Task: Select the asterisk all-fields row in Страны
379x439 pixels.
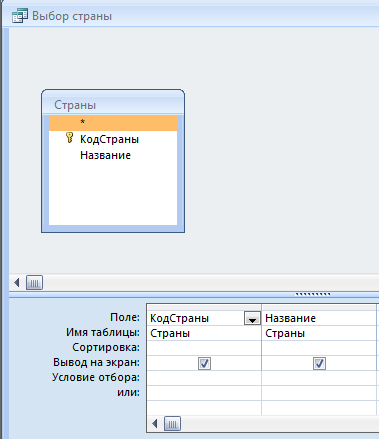Action: pyautogui.click(x=113, y=122)
